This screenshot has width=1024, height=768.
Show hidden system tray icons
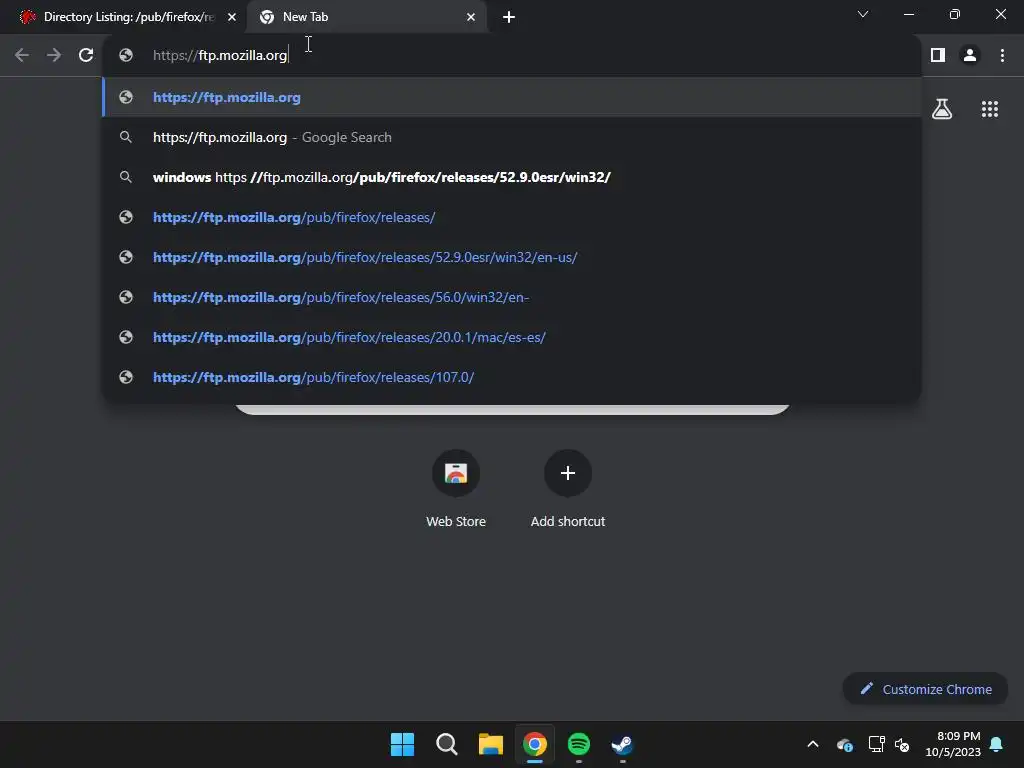[813, 744]
